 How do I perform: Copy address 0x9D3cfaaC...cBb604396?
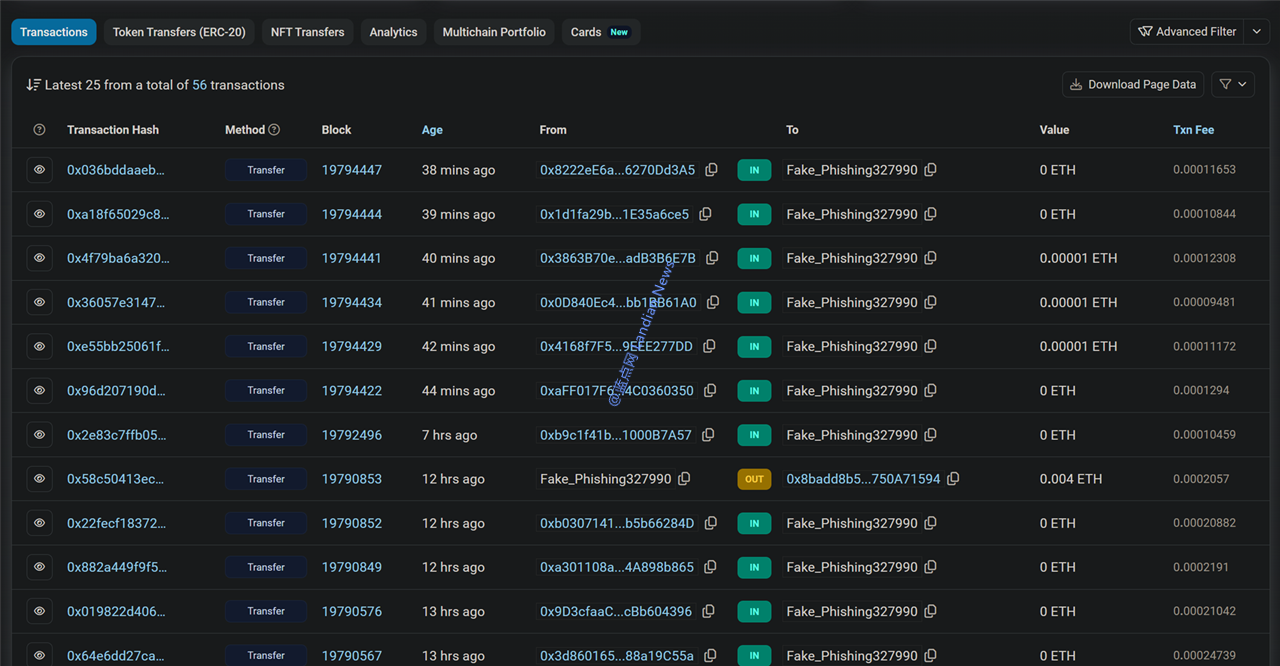tap(708, 611)
